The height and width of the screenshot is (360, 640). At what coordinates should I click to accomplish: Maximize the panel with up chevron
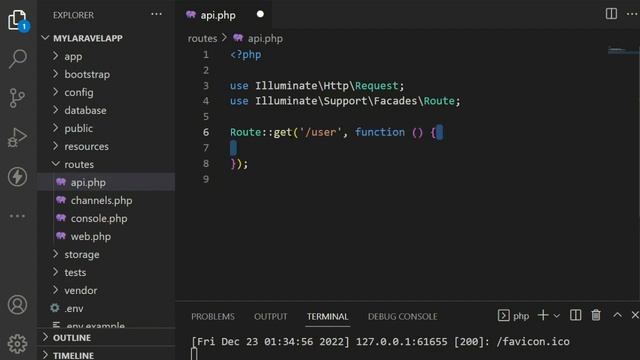618,315
